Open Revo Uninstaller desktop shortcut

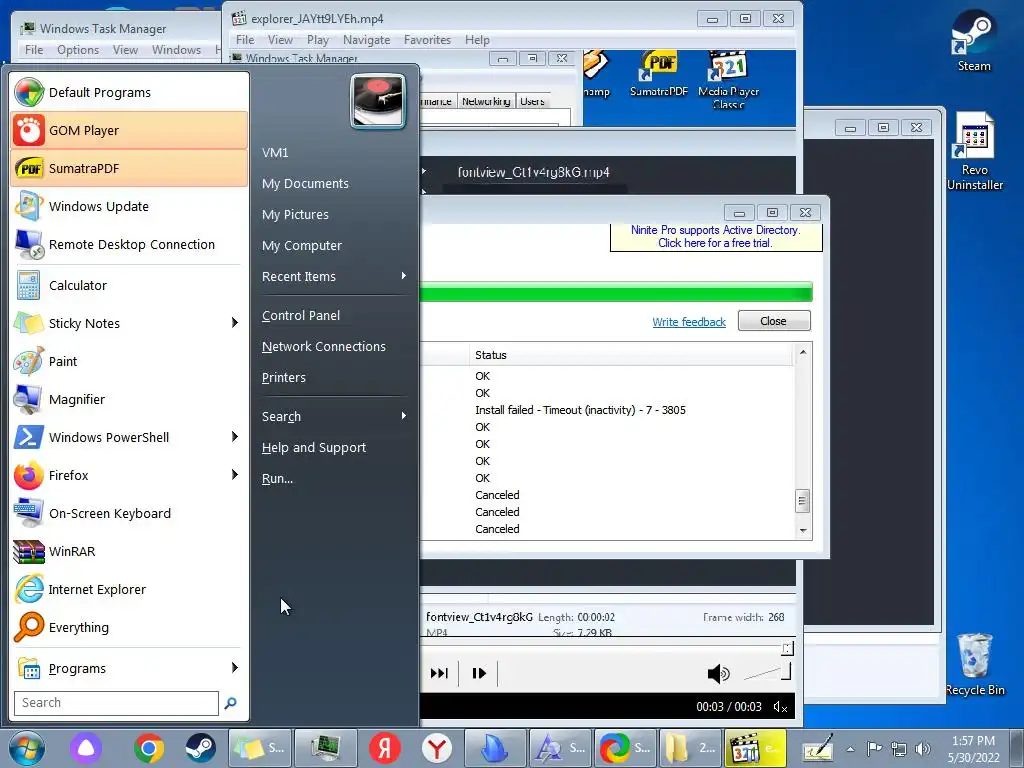[x=974, y=152]
